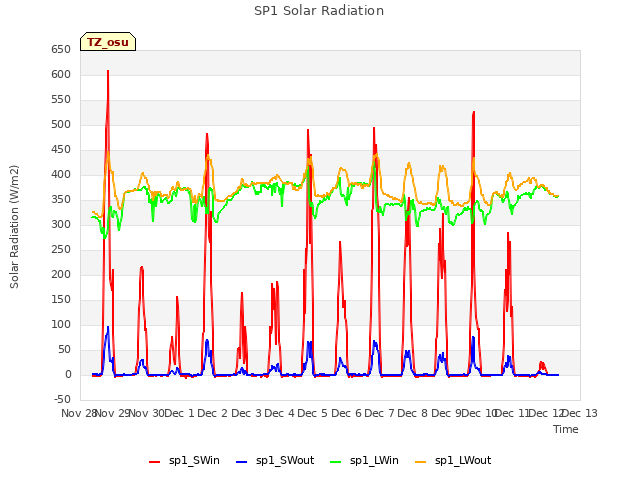Click the 100 y-axis tick label
This screenshot has width=640, height=480.
[61, 324]
